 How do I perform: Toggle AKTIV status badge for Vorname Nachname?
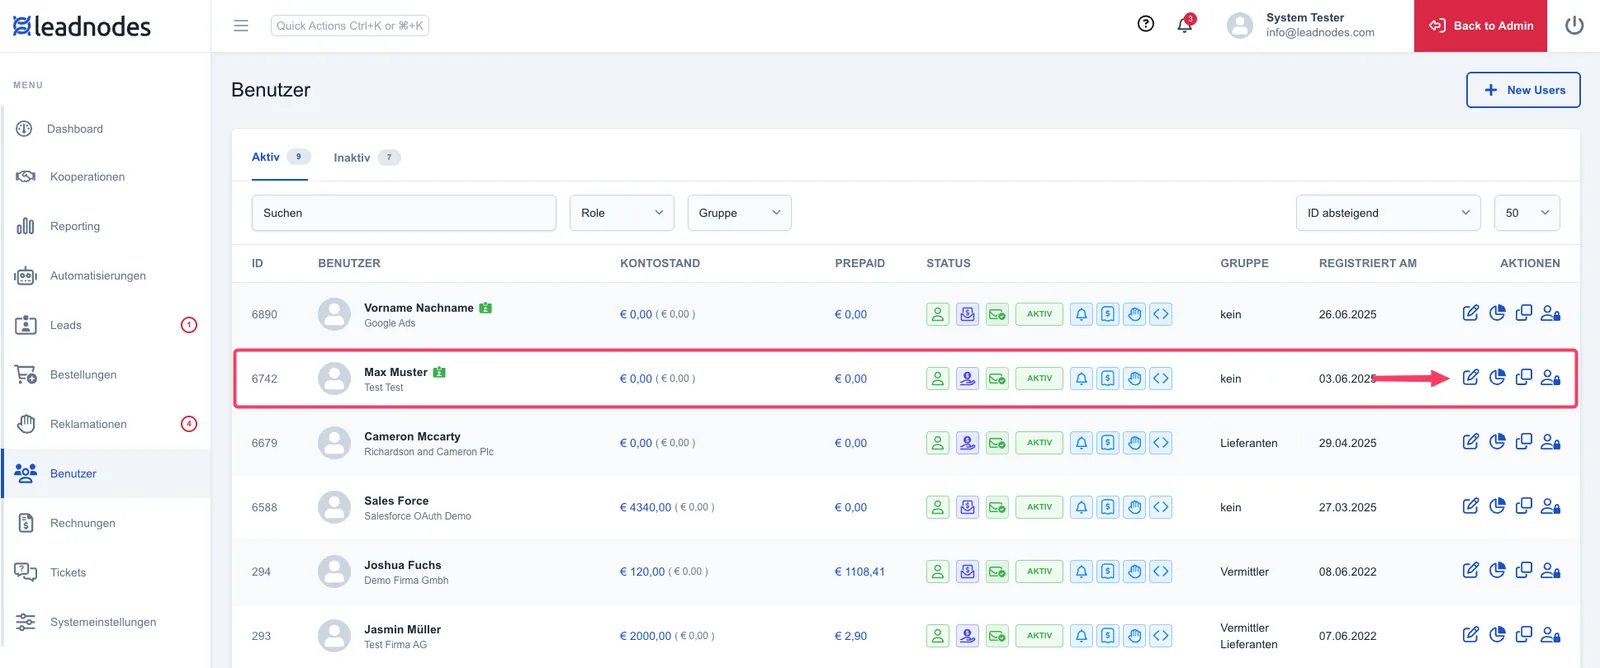[x=1039, y=314]
